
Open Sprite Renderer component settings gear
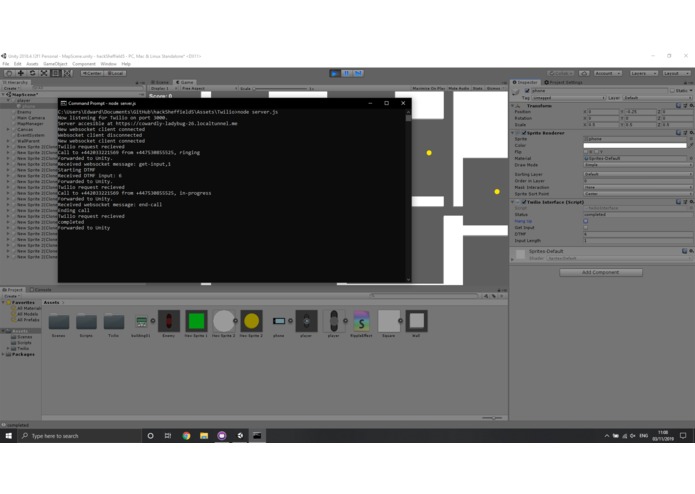pos(691,133)
